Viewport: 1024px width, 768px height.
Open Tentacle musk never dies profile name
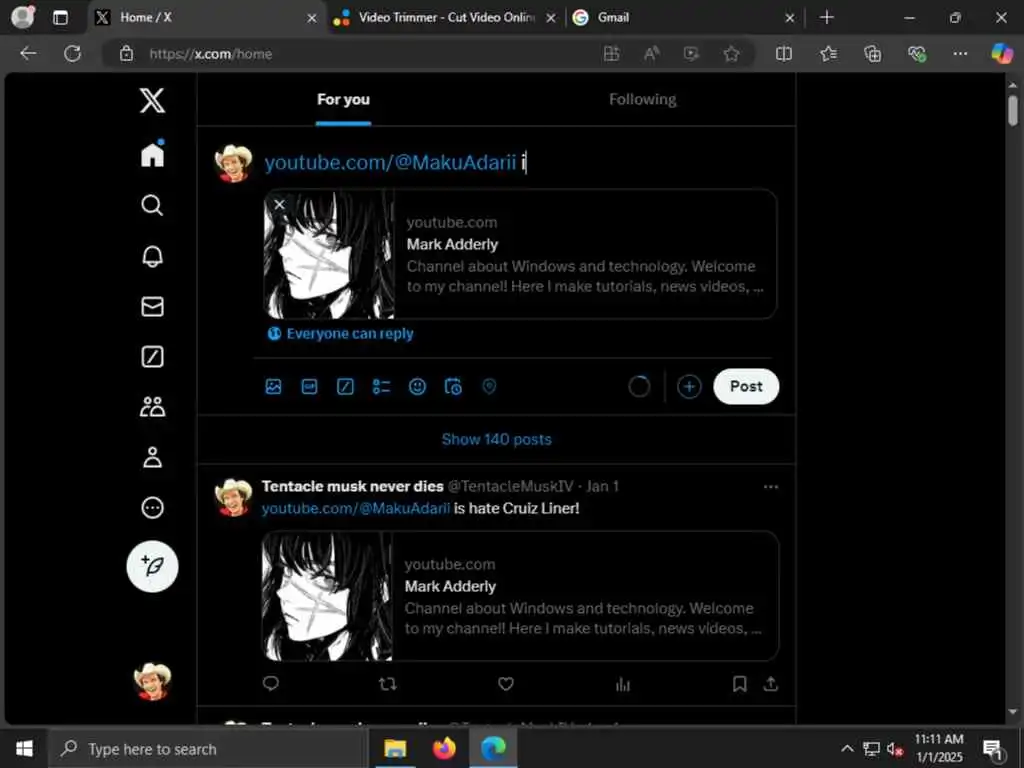point(353,487)
